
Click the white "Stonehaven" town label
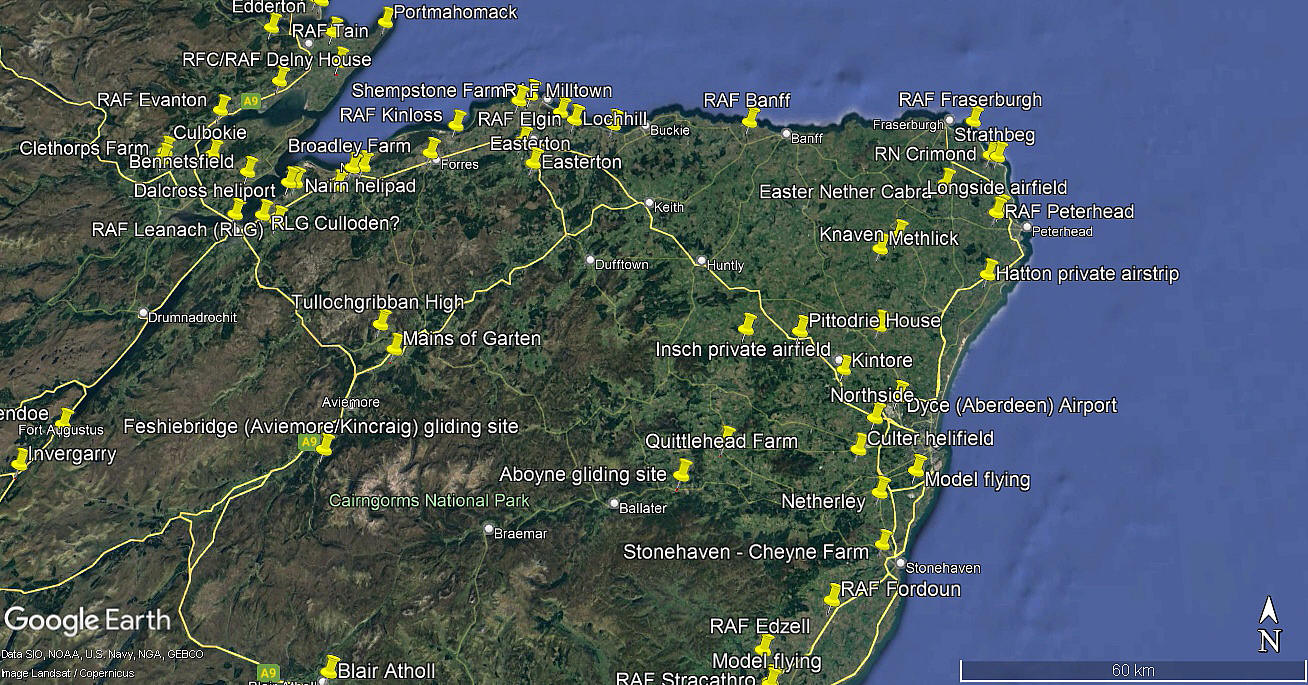(x=943, y=568)
